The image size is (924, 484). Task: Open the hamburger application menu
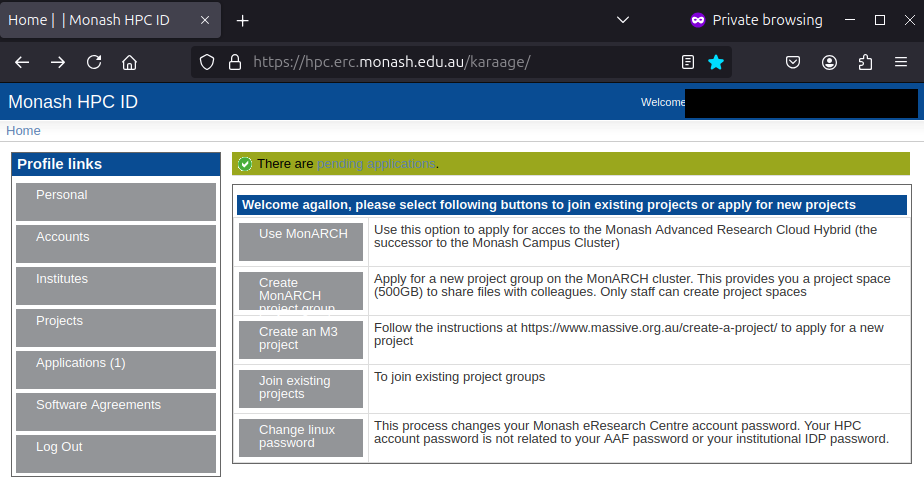click(x=901, y=62)
